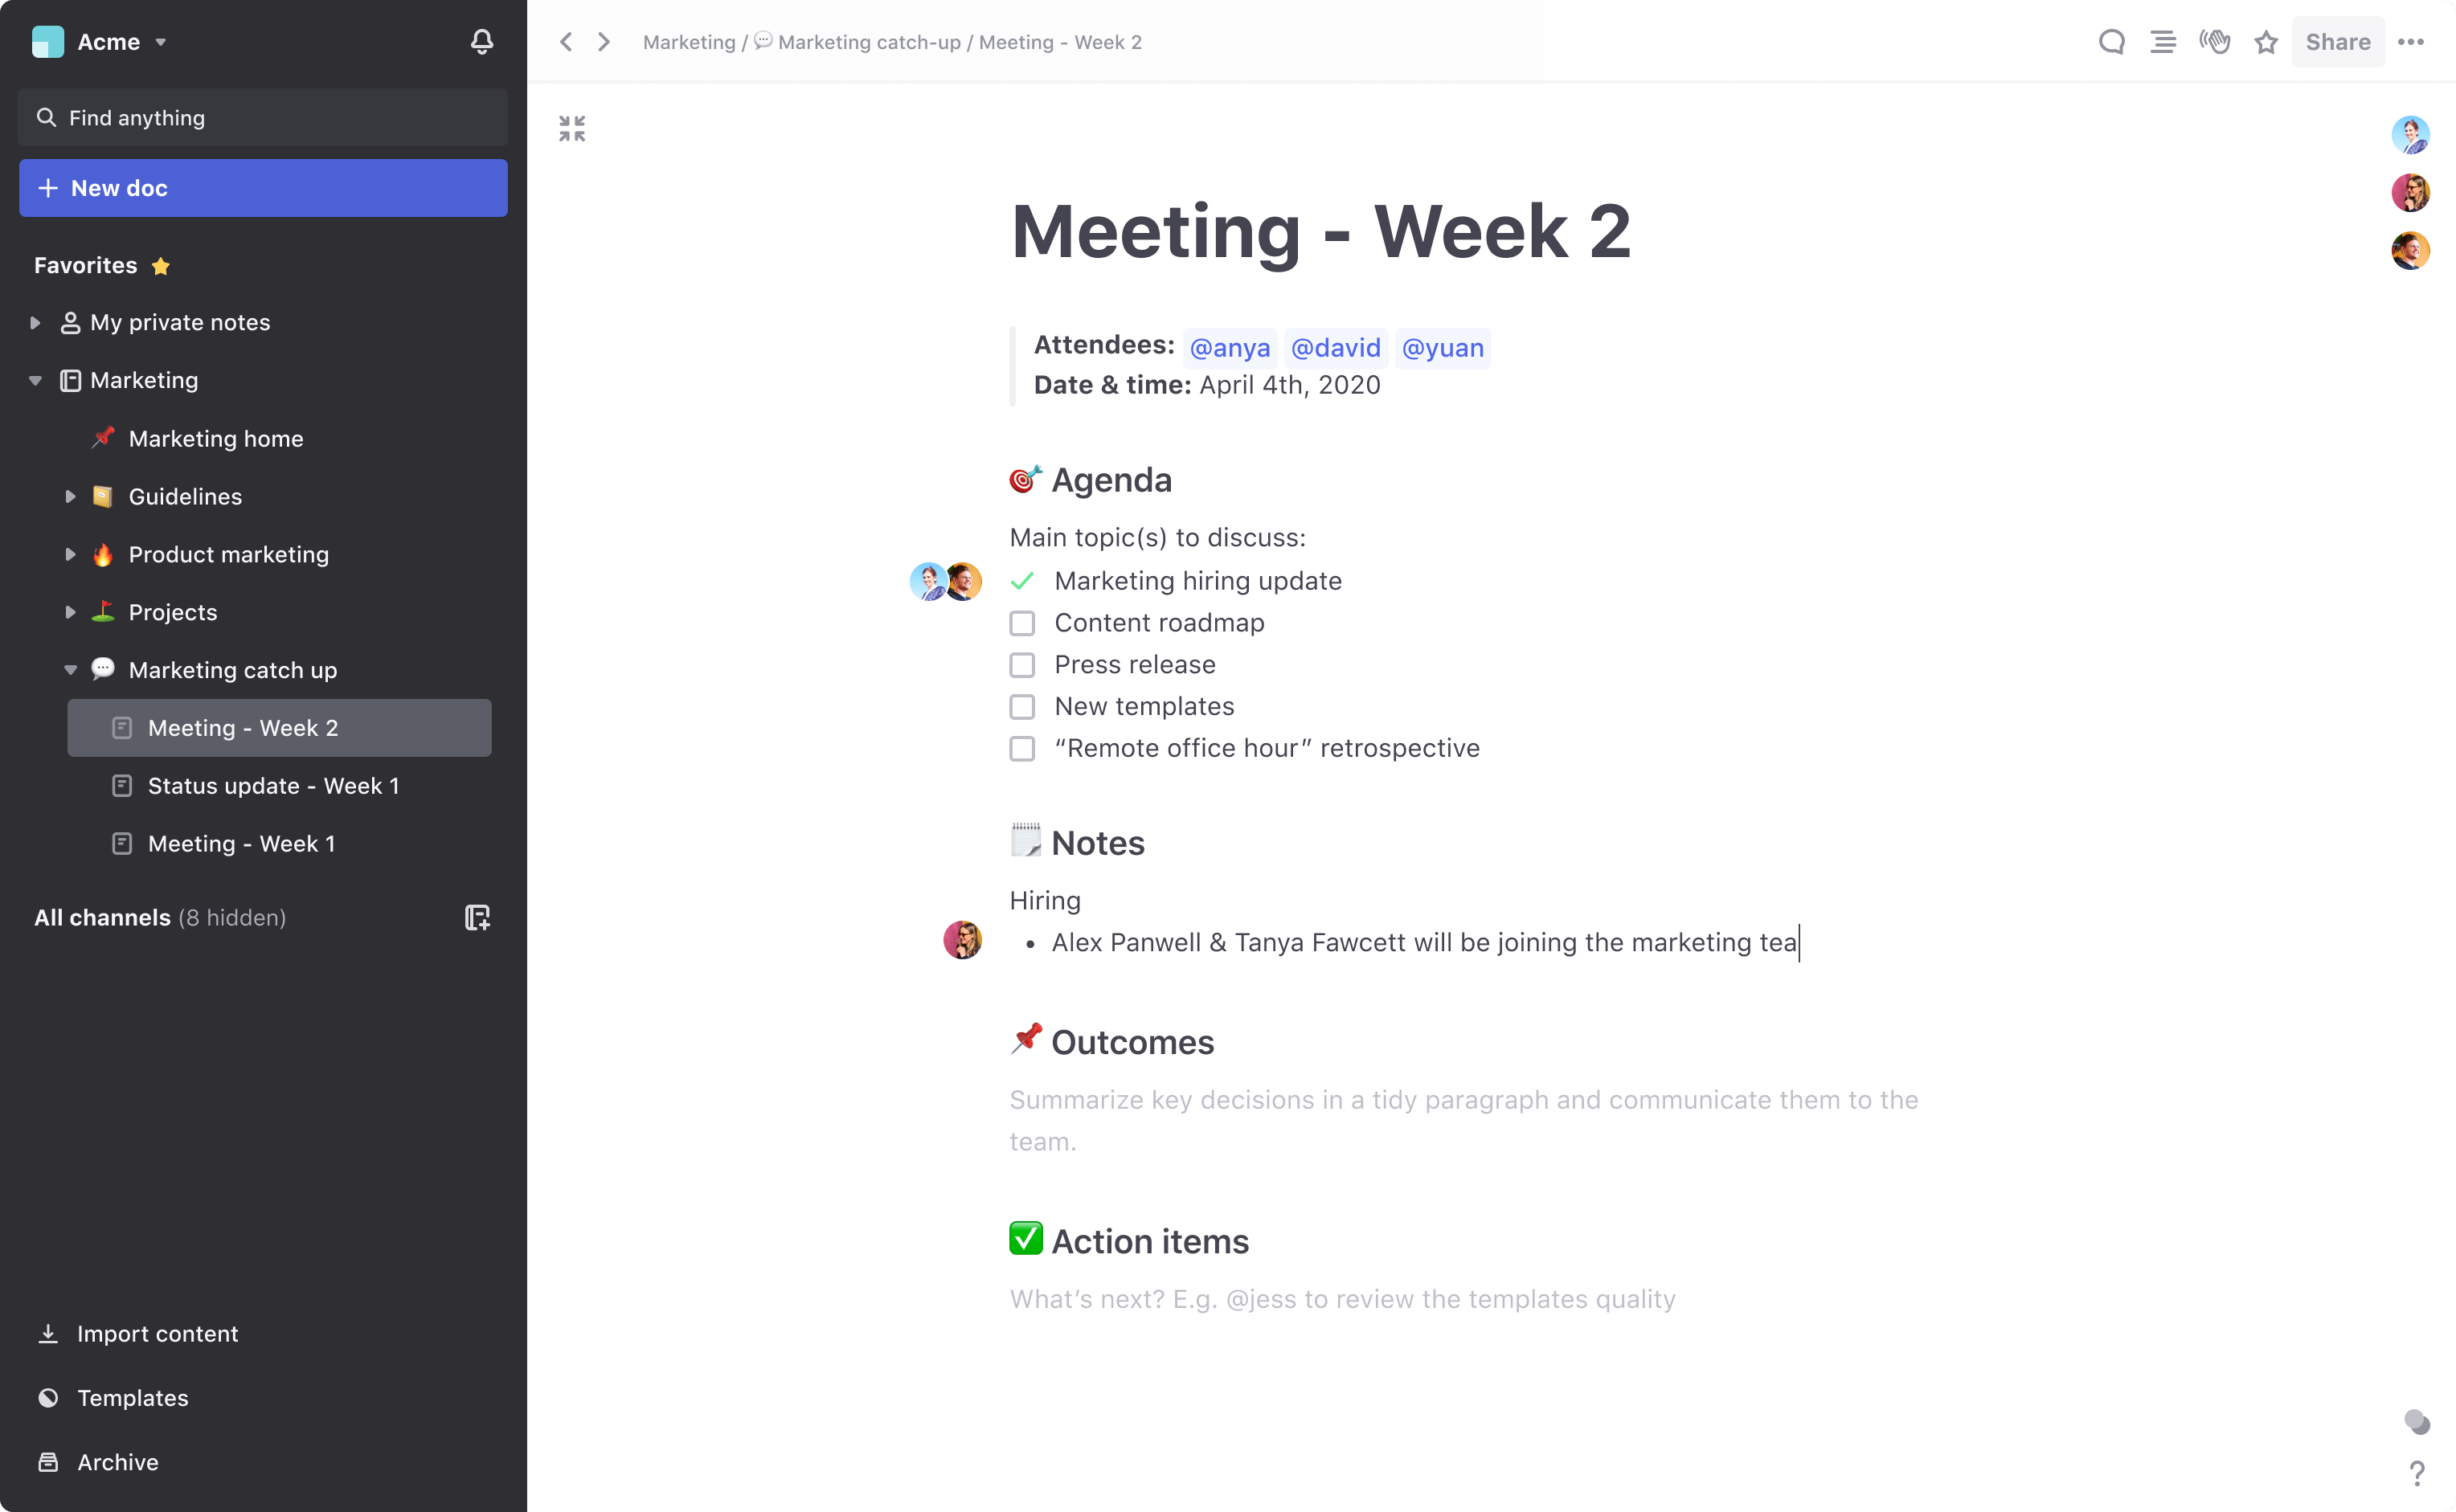Expand the Projects section in sidebar
Viewport: 2456px width, 1512px height.
[x=70, y=612]
